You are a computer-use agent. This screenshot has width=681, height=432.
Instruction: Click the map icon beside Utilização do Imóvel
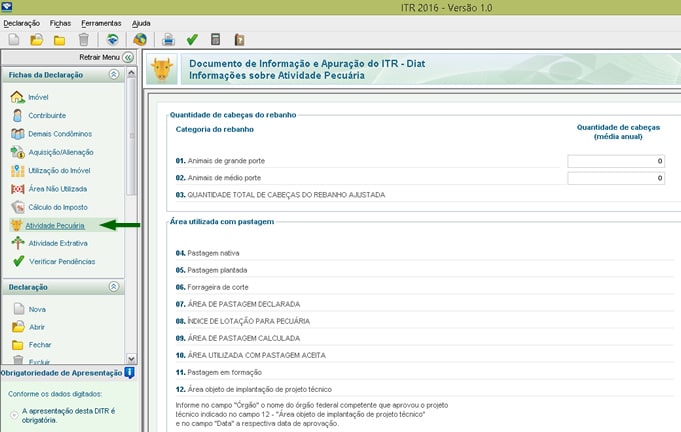click(17, 171)
